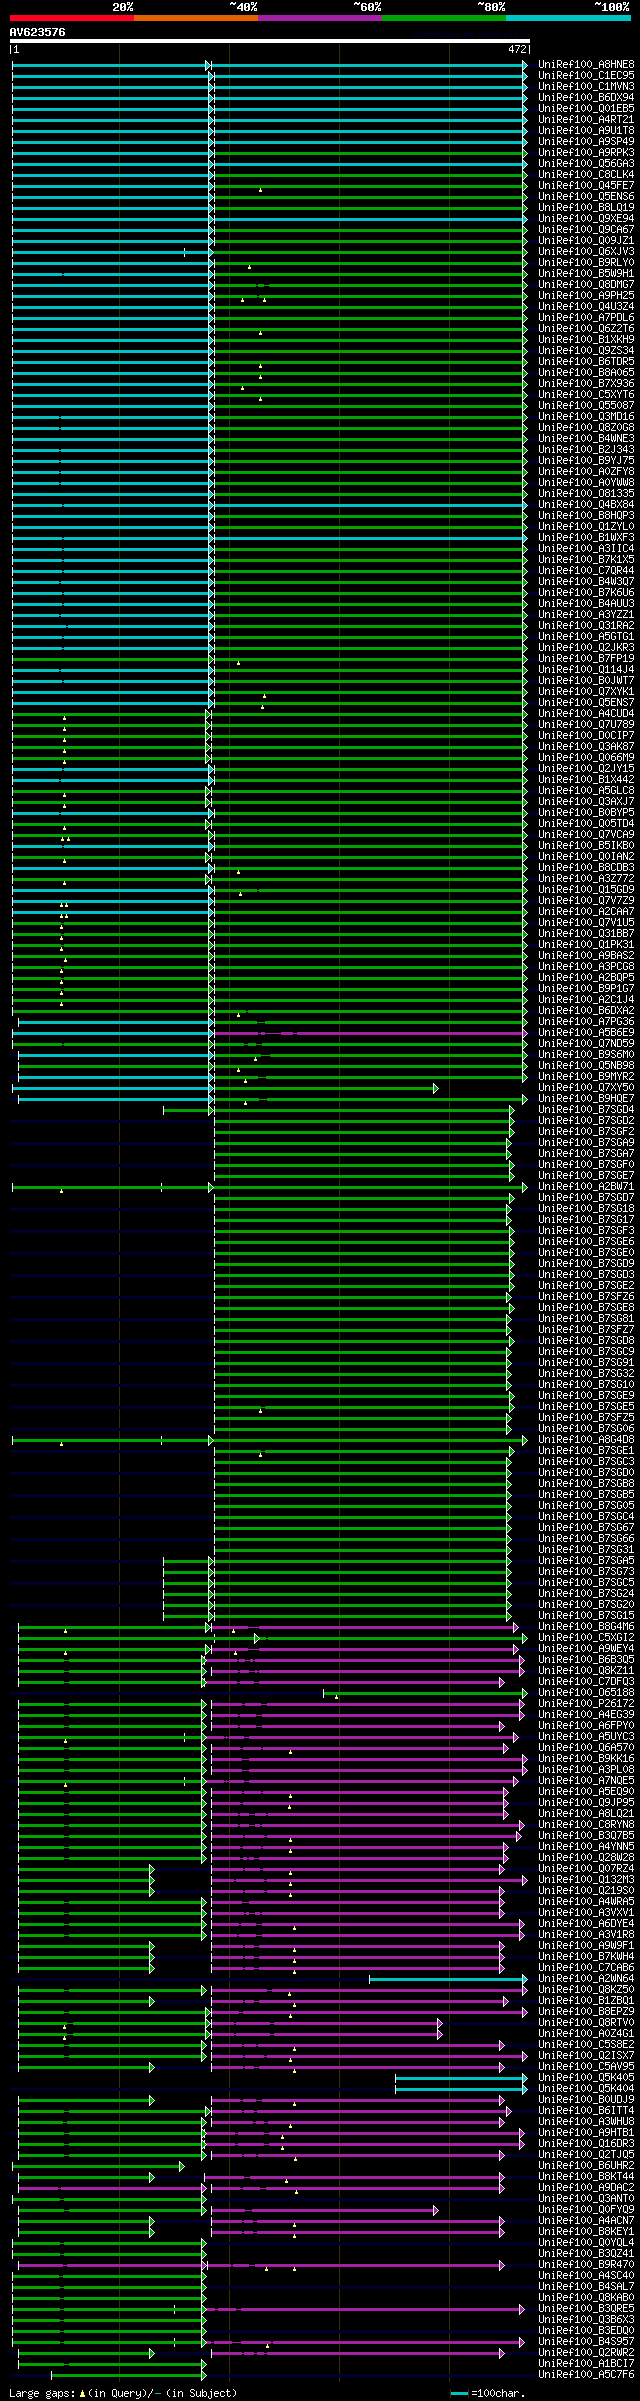Click the UniRef100_O65188 hit label
Screen dimensions: 640x2401
pyautogui.click(x=586, y=1692)
